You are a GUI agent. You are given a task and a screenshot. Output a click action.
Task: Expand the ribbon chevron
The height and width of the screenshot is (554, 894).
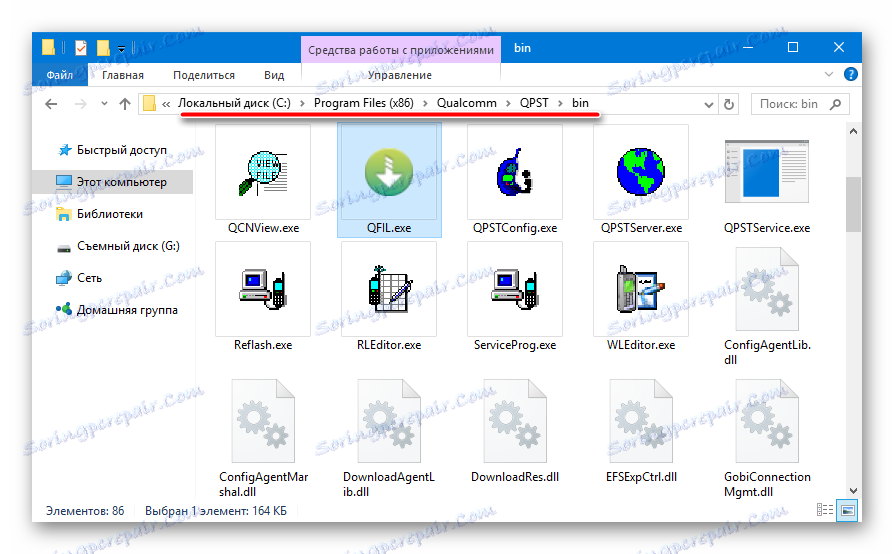pos(829,74)
